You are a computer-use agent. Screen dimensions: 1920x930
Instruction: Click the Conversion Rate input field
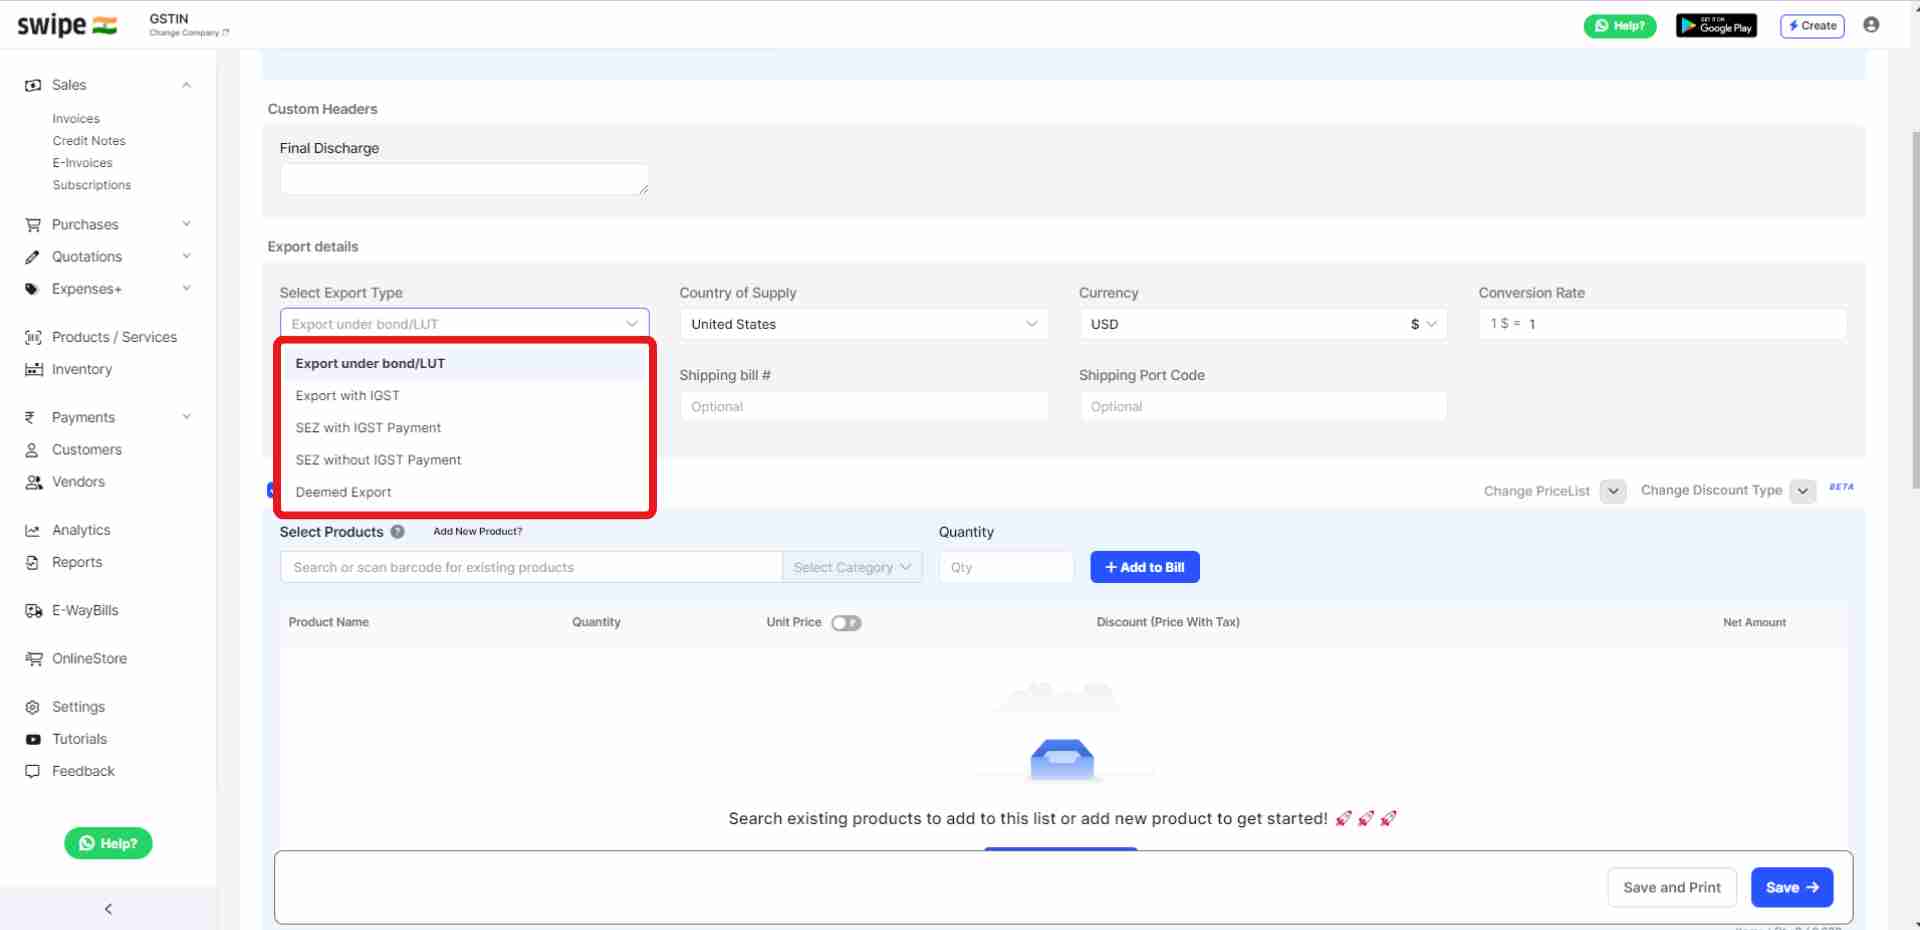(1662, 324)
